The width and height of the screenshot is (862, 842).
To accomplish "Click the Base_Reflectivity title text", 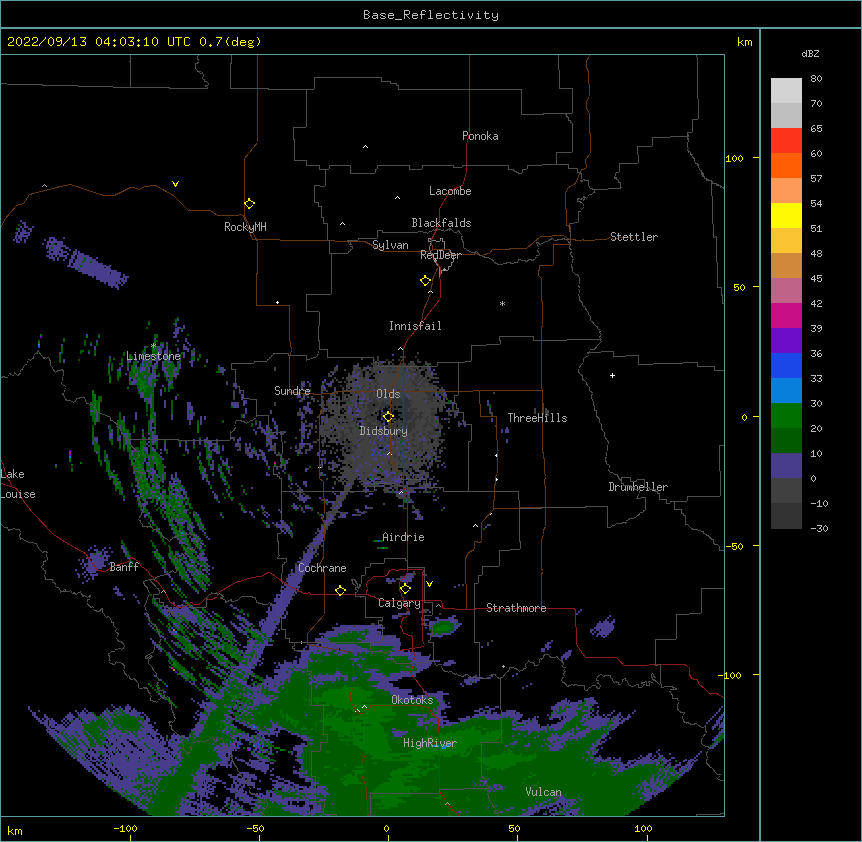I will point(431,15).
